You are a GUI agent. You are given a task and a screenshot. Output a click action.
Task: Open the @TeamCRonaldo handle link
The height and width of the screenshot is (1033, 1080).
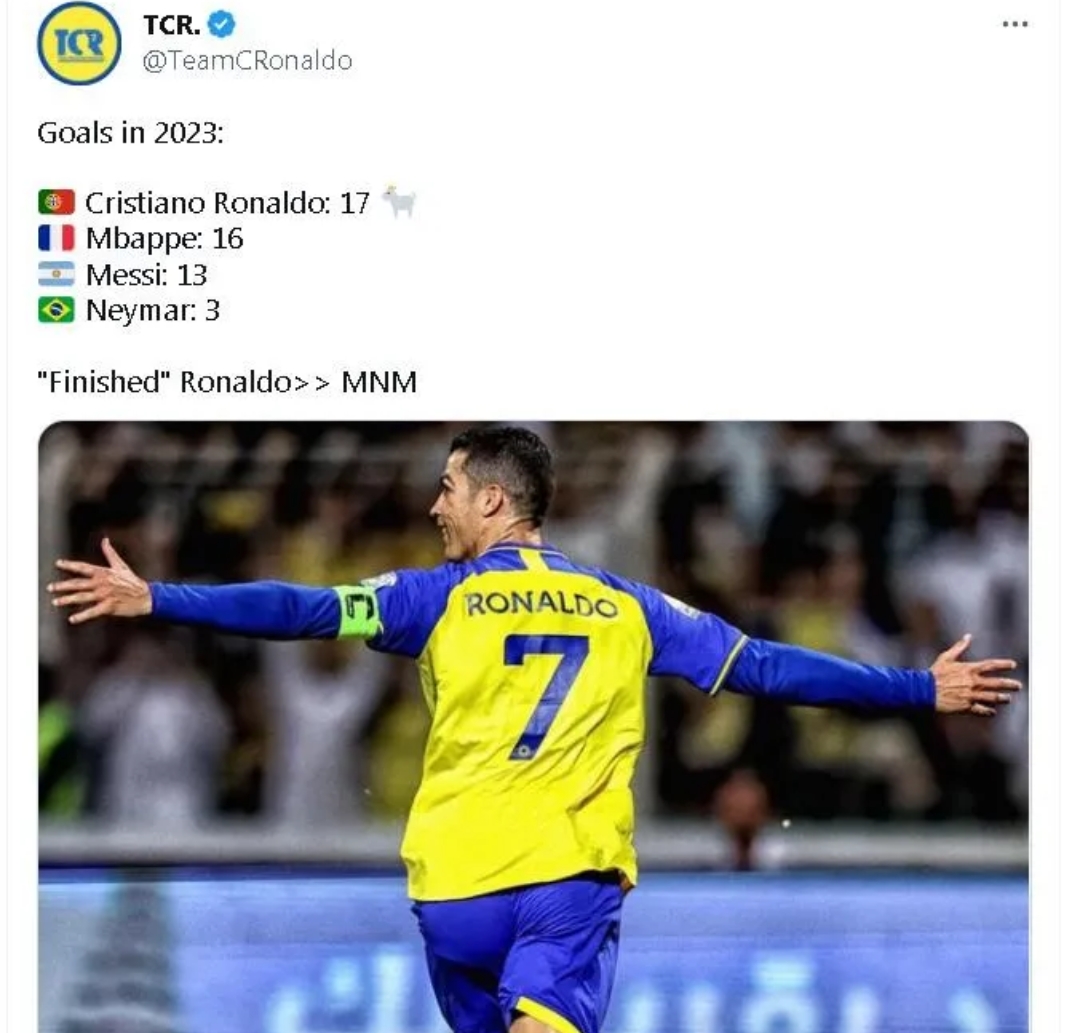247,61
